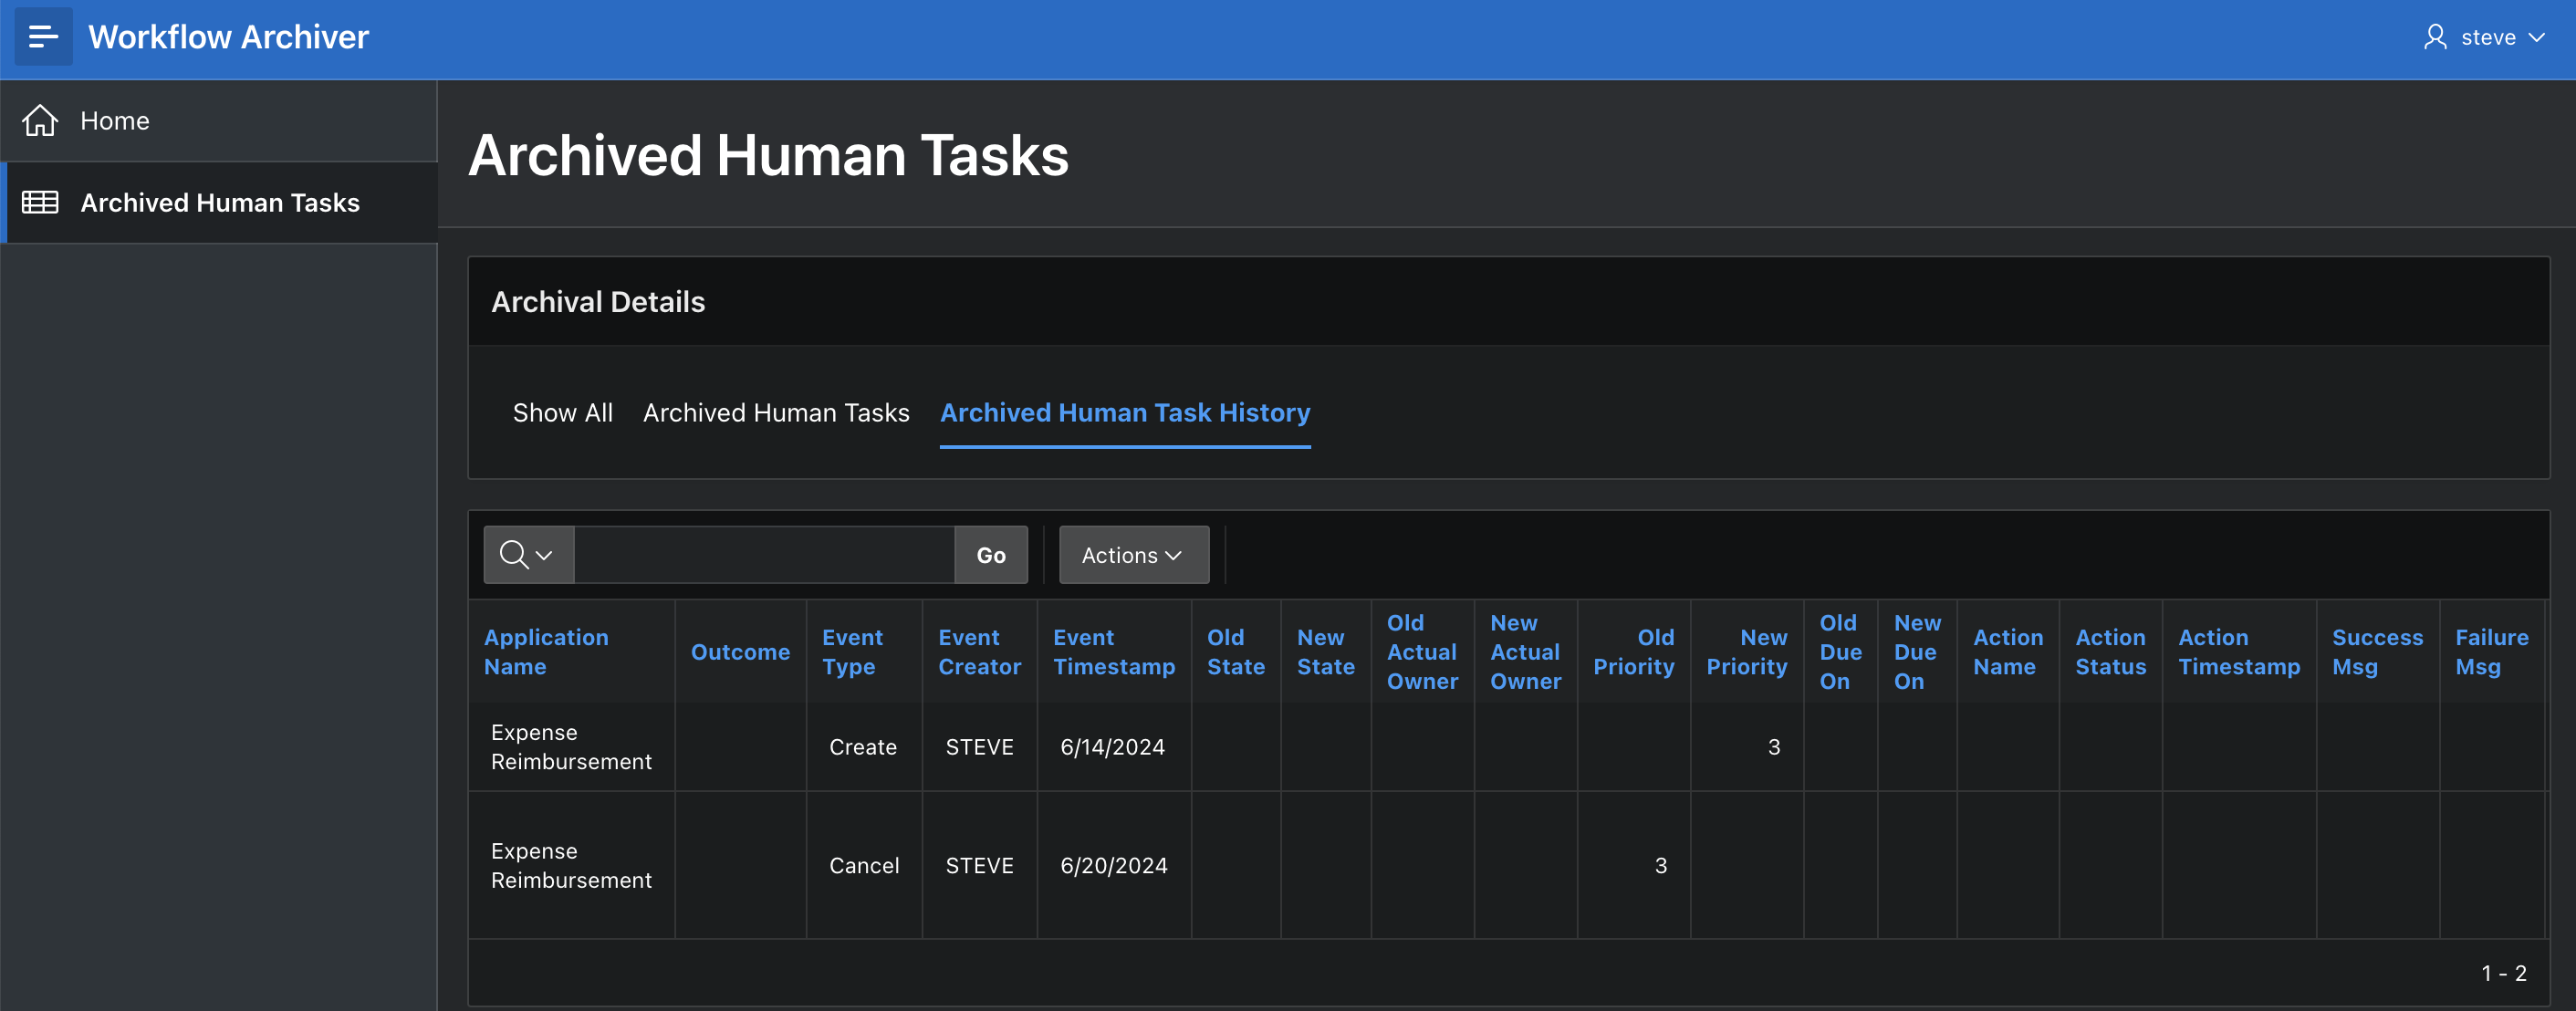
Task: Select the Archived Human Task History tab
Action: (x=1124, y=413)
